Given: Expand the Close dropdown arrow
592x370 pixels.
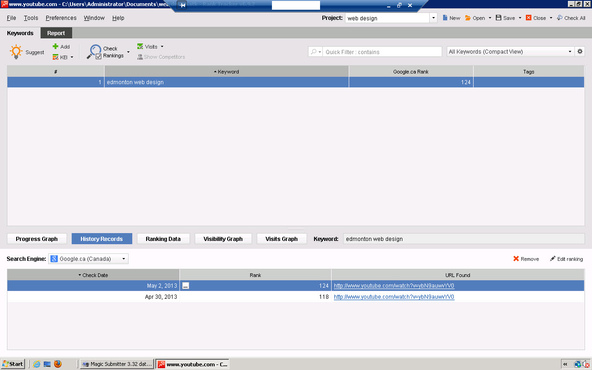Looking at the screenshot, I should point(551,18).
